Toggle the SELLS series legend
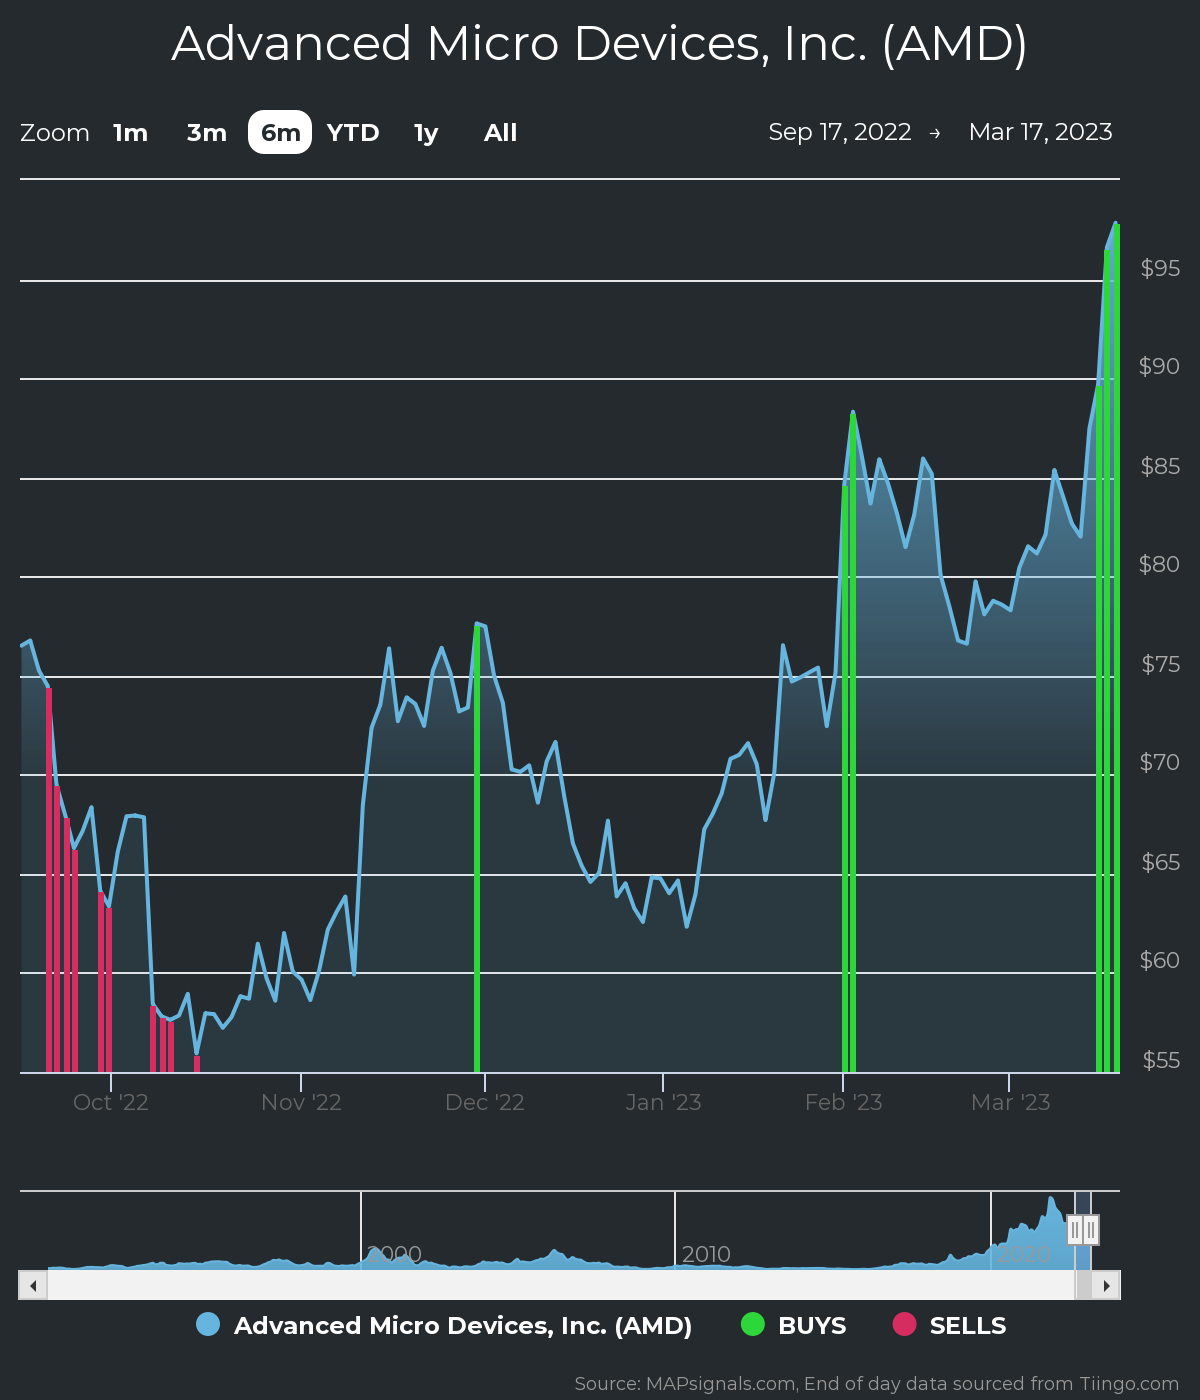The height and width of the screenshot is (1400, 1200). 949,1325
